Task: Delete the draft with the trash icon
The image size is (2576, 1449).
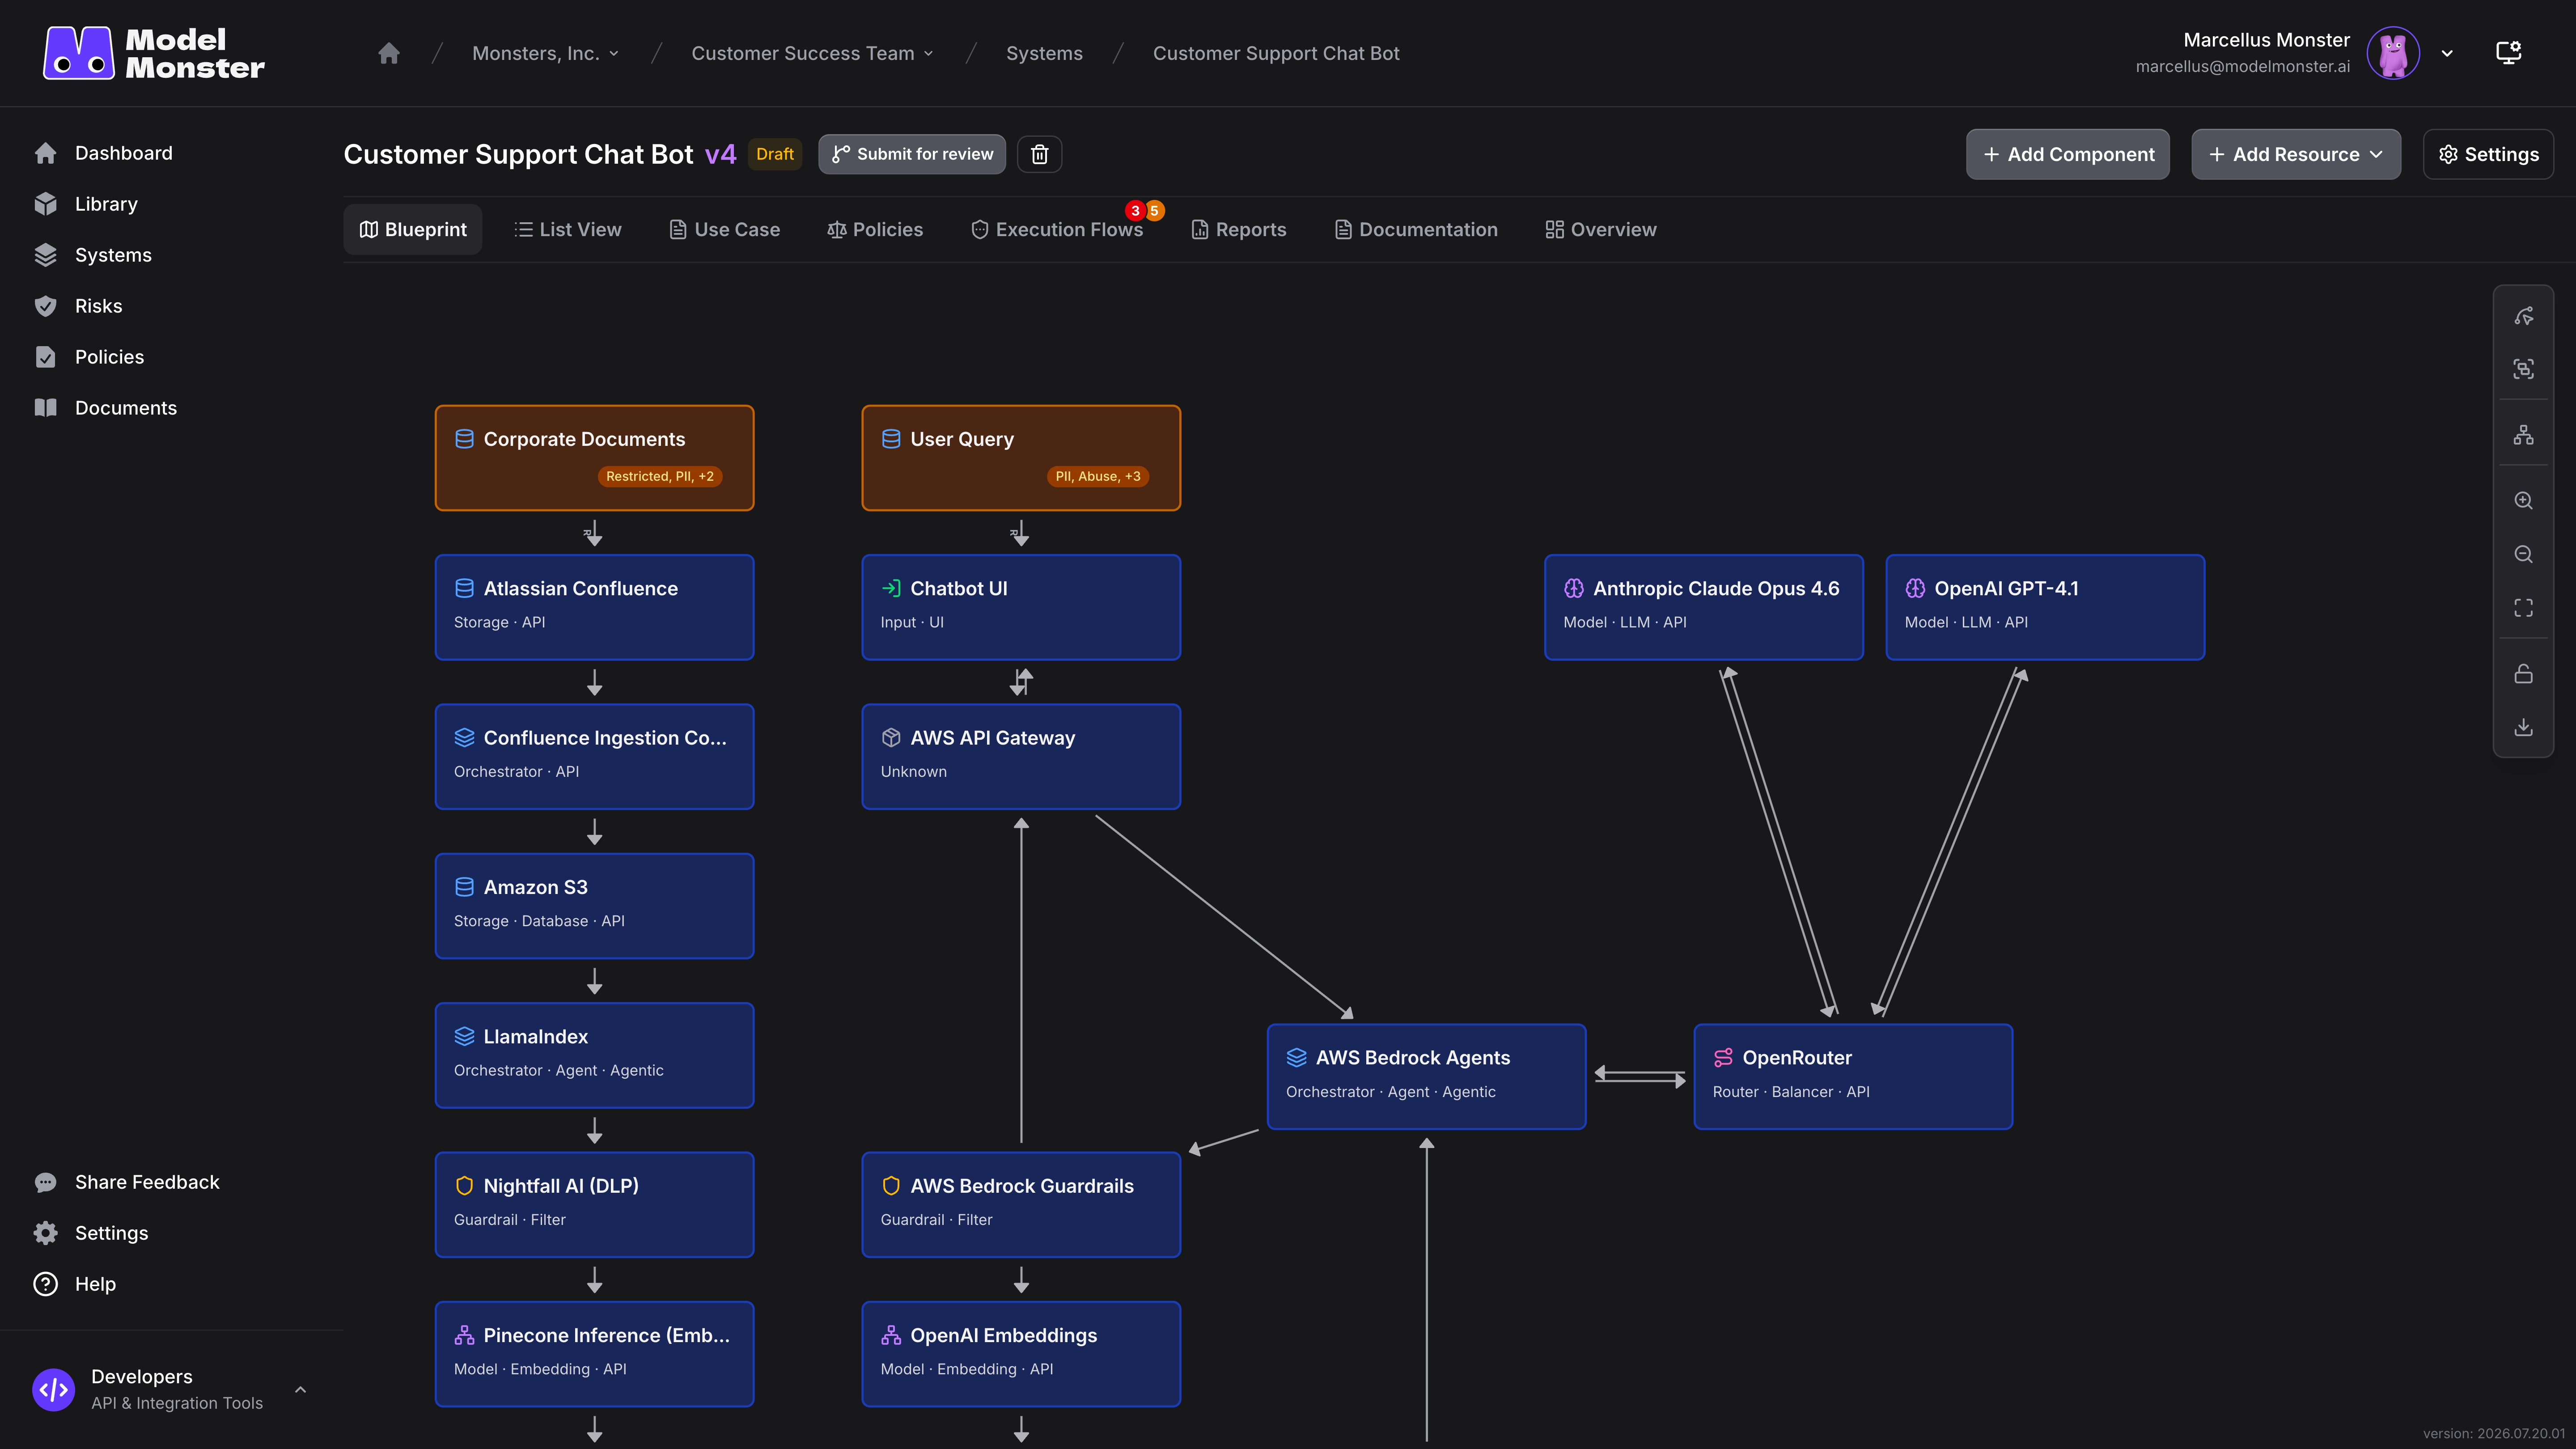Action: pos(1039,154)
